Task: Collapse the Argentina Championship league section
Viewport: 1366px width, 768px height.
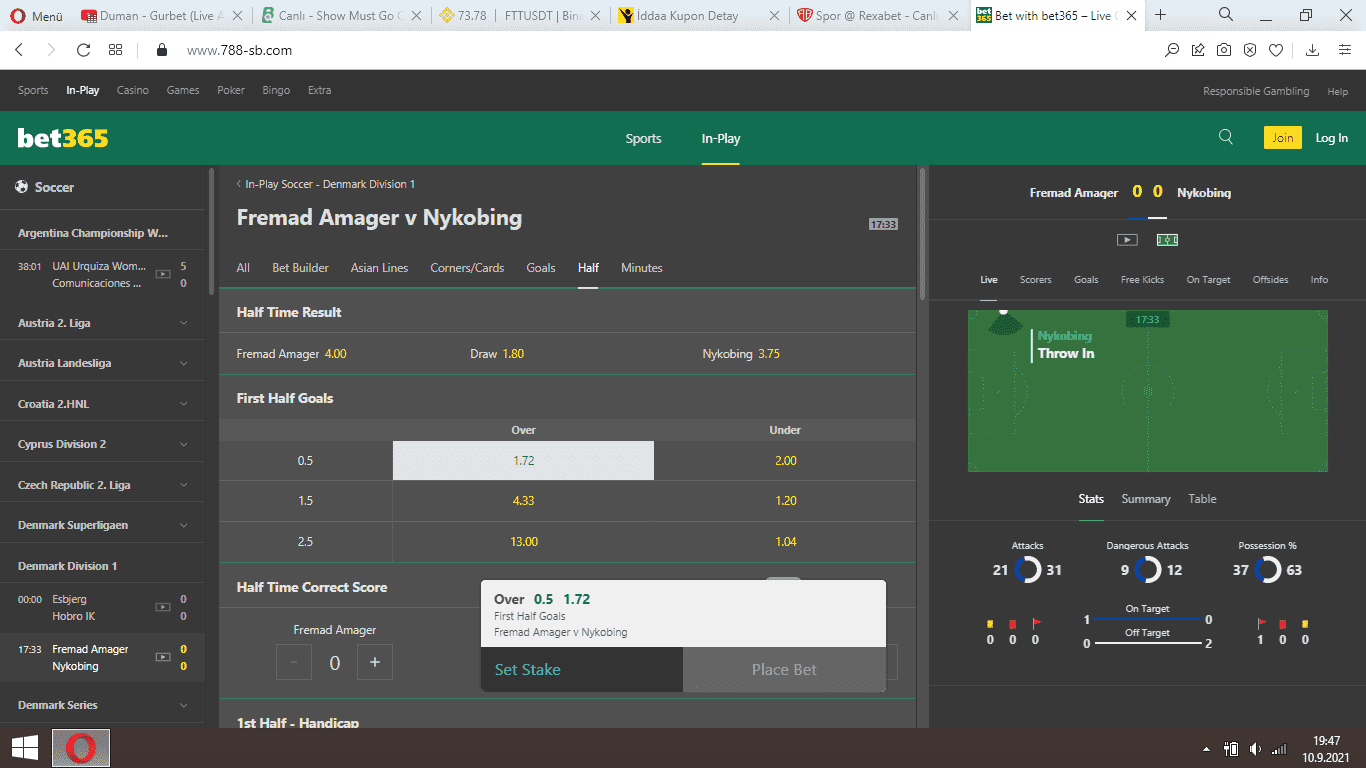Action: (x=102, y=233)
